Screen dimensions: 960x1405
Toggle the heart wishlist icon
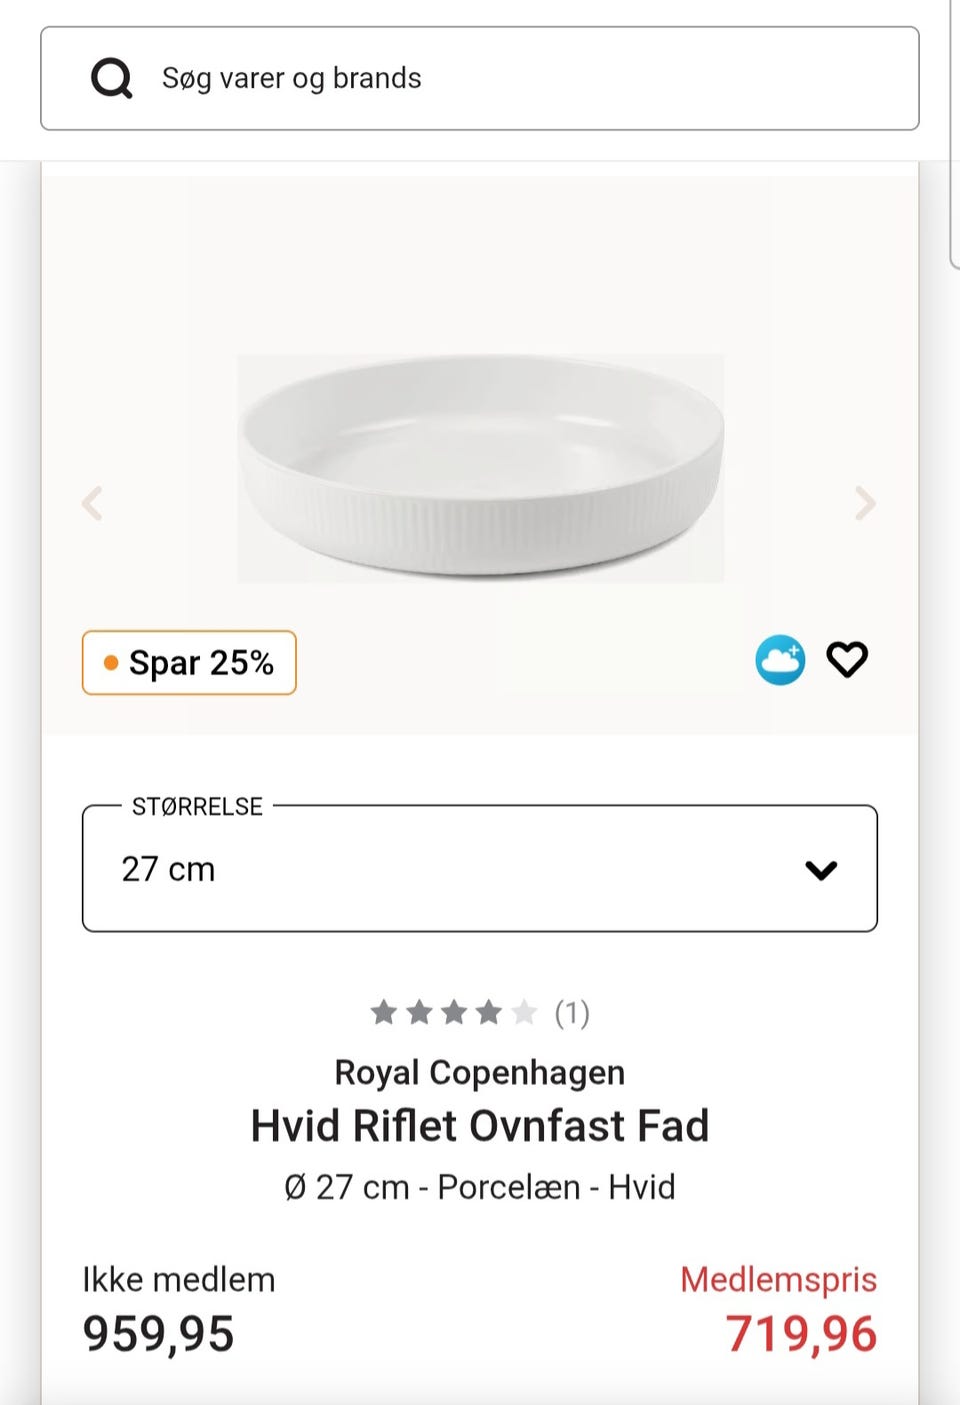pyautogui.click(x=847, y=660)
